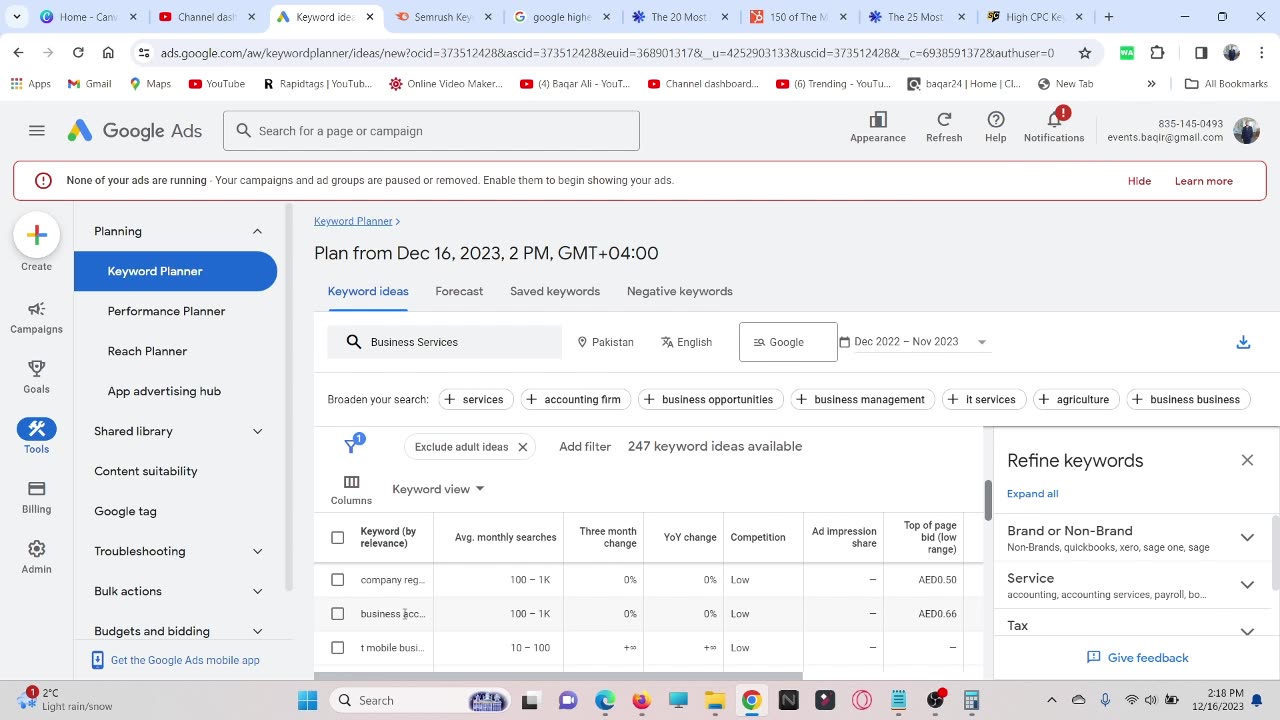This screenshot has height=720, width=1280.
Task: Open Campaigns in the sidebar
Action: [37, 319]
